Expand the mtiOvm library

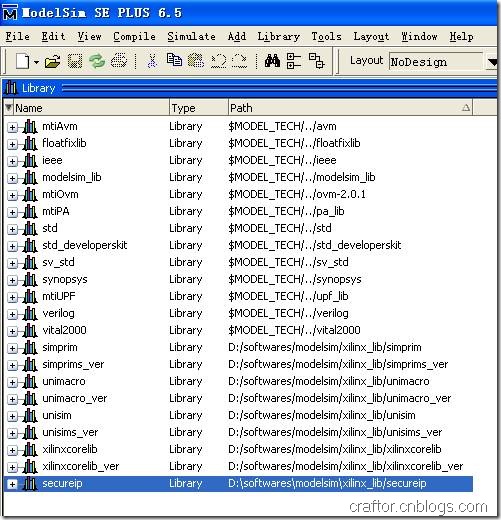point(12,195)
